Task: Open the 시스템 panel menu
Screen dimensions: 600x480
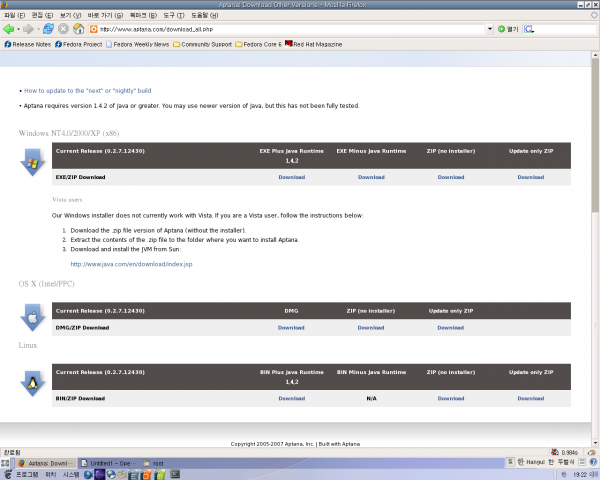Action: [x=71, y=475]
